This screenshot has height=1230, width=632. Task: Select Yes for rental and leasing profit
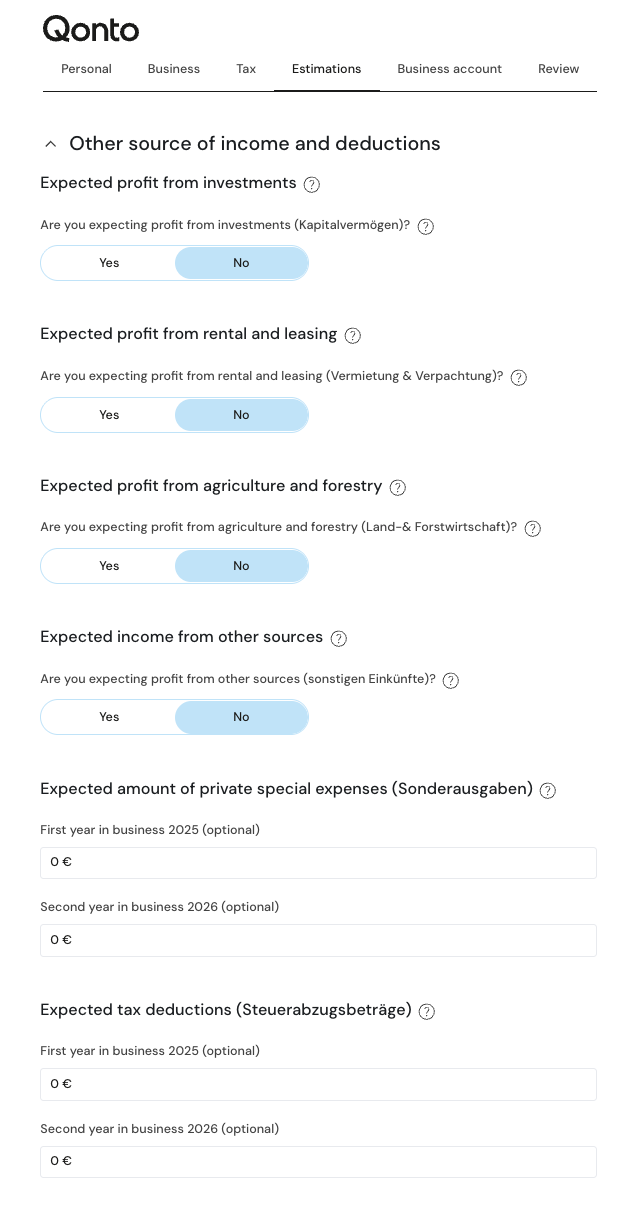coord(109,415)
